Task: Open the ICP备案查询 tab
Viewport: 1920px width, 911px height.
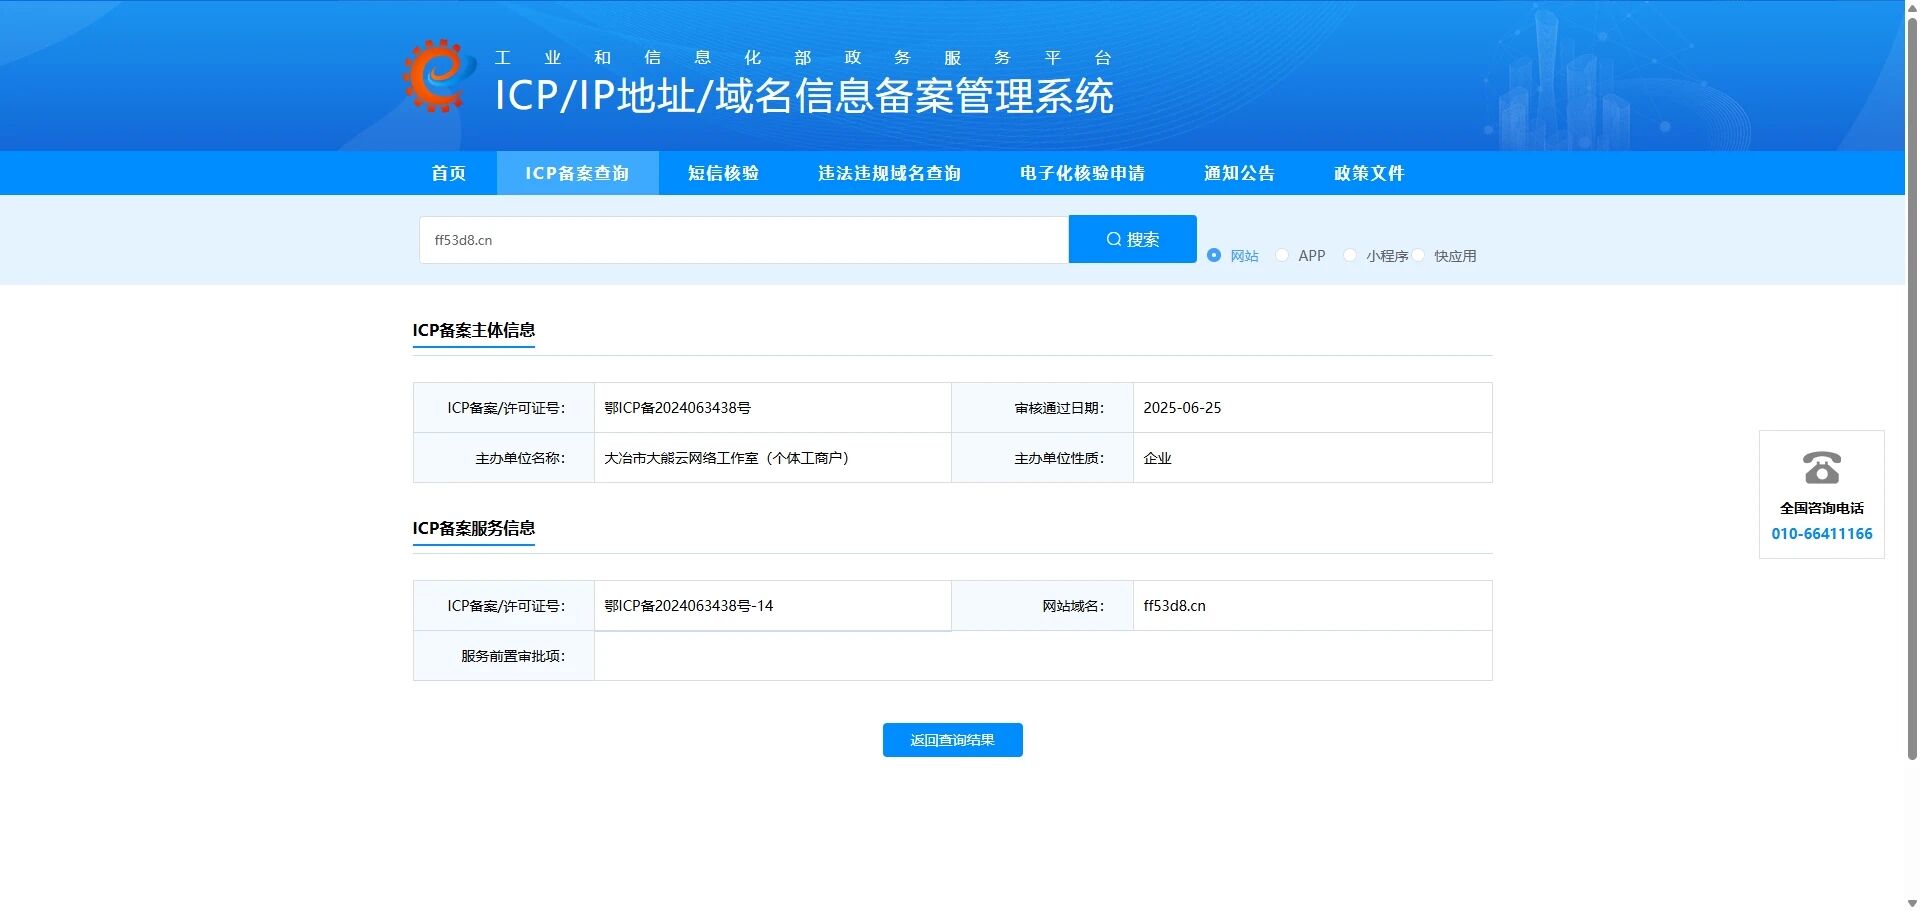Action: point(577,173)
